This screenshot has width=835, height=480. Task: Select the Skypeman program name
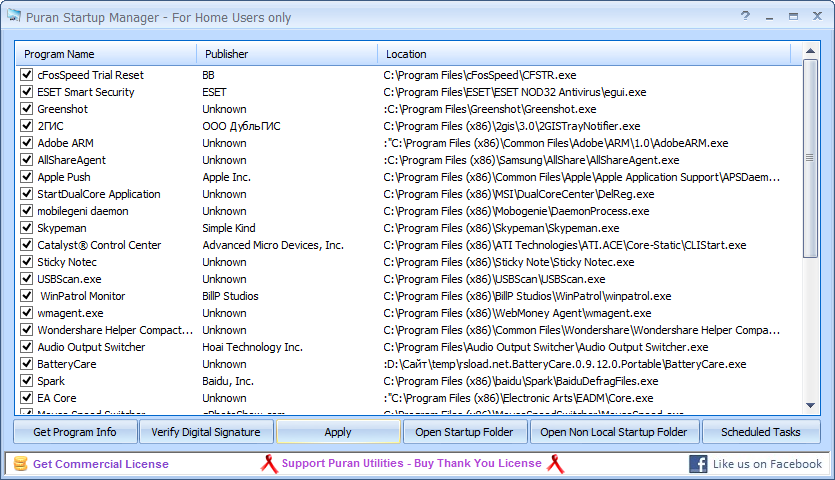[x=62, y=228]
